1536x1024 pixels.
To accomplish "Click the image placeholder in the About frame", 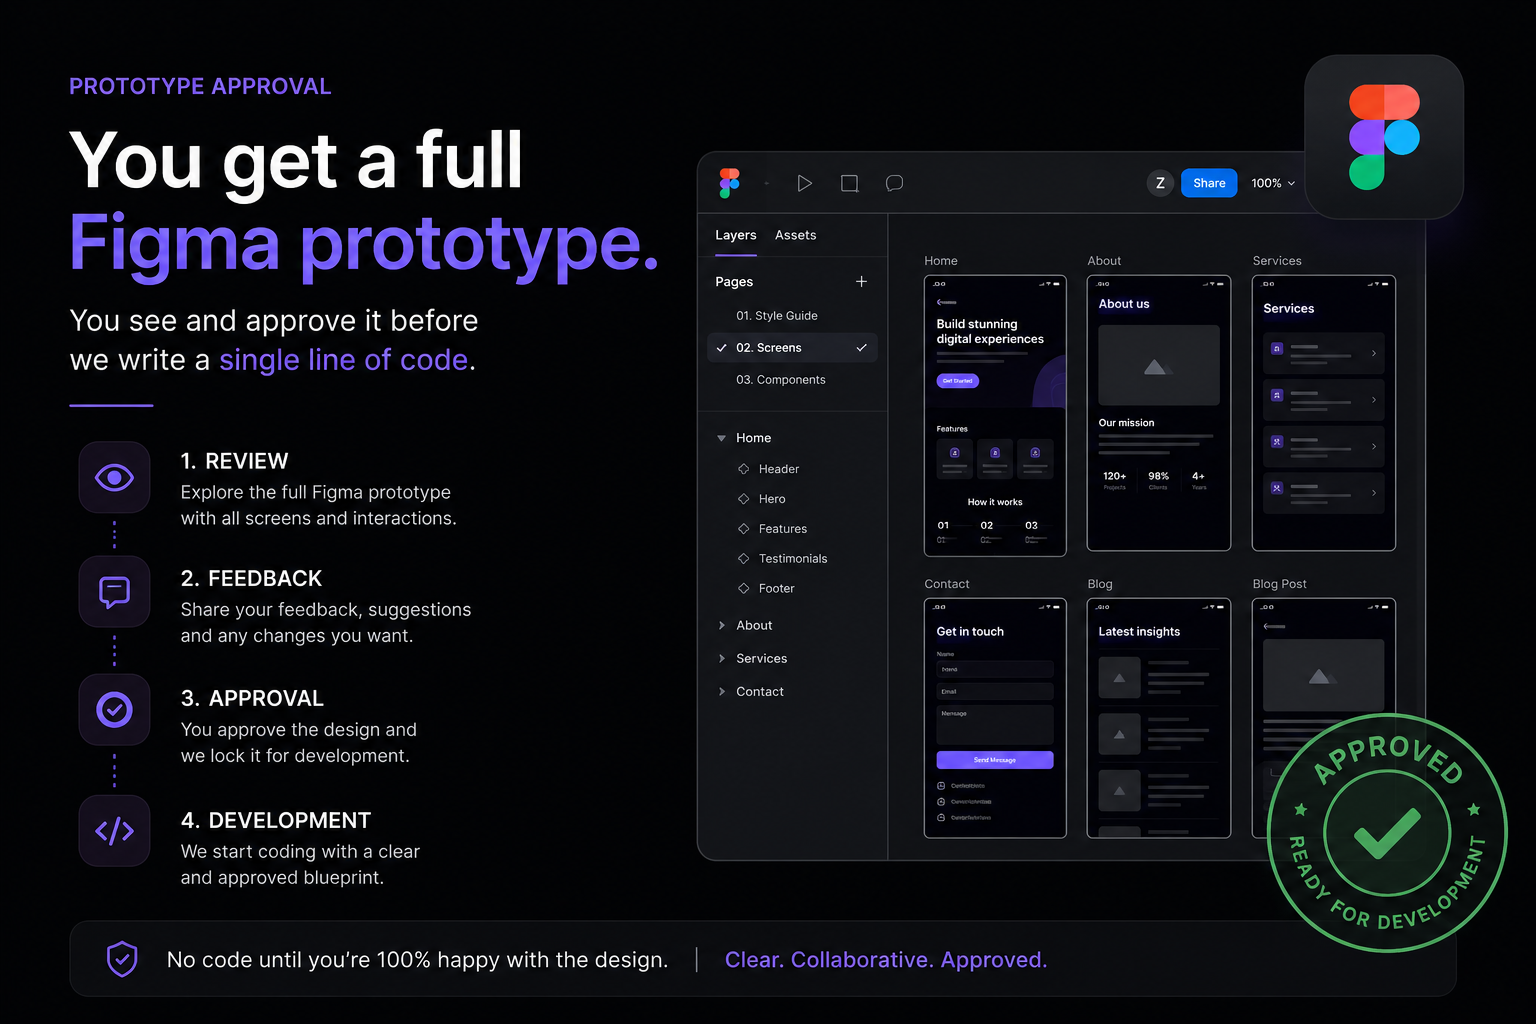I will click(1159, 365).
